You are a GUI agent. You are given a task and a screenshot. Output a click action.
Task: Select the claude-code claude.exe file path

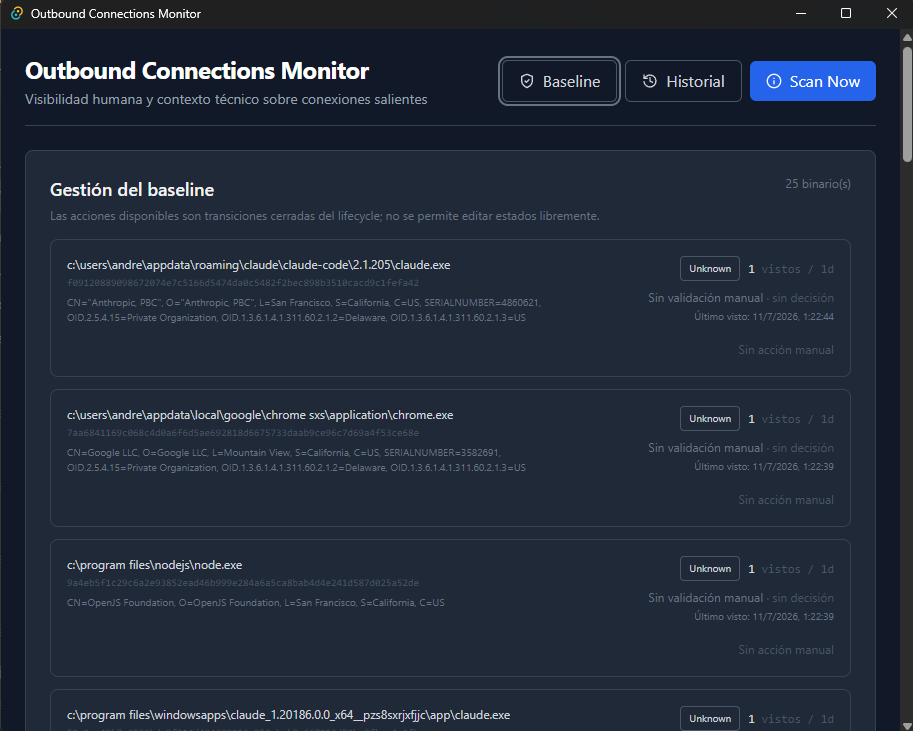pos(259,265)
